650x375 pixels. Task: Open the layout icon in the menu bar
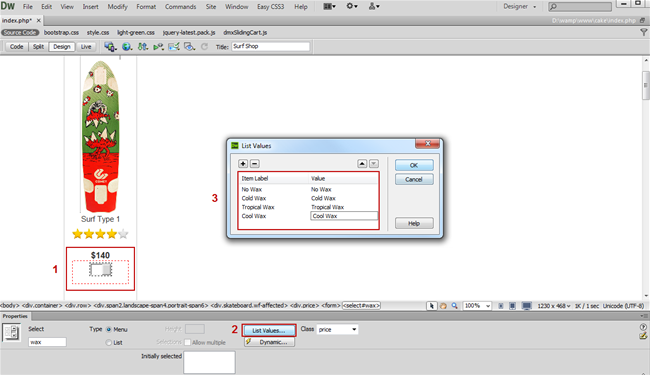pyautogui.click(x=330, y=6)
